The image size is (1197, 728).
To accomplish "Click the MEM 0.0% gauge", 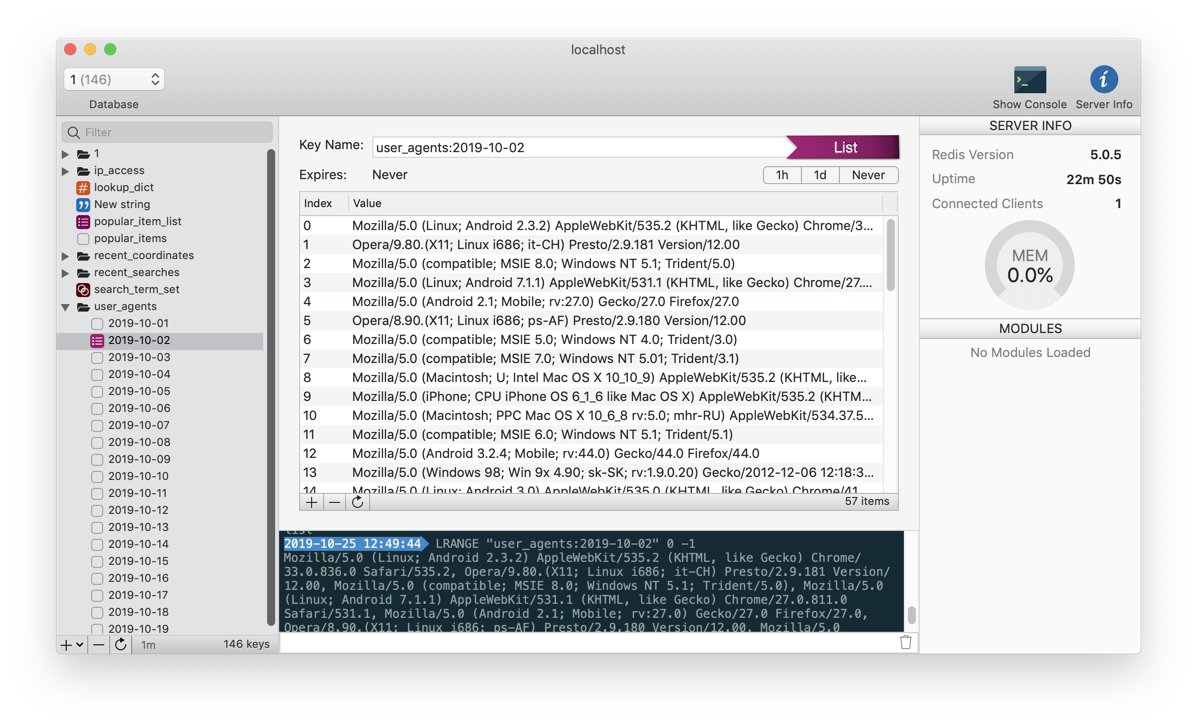I will click(x=1030, y=265).
